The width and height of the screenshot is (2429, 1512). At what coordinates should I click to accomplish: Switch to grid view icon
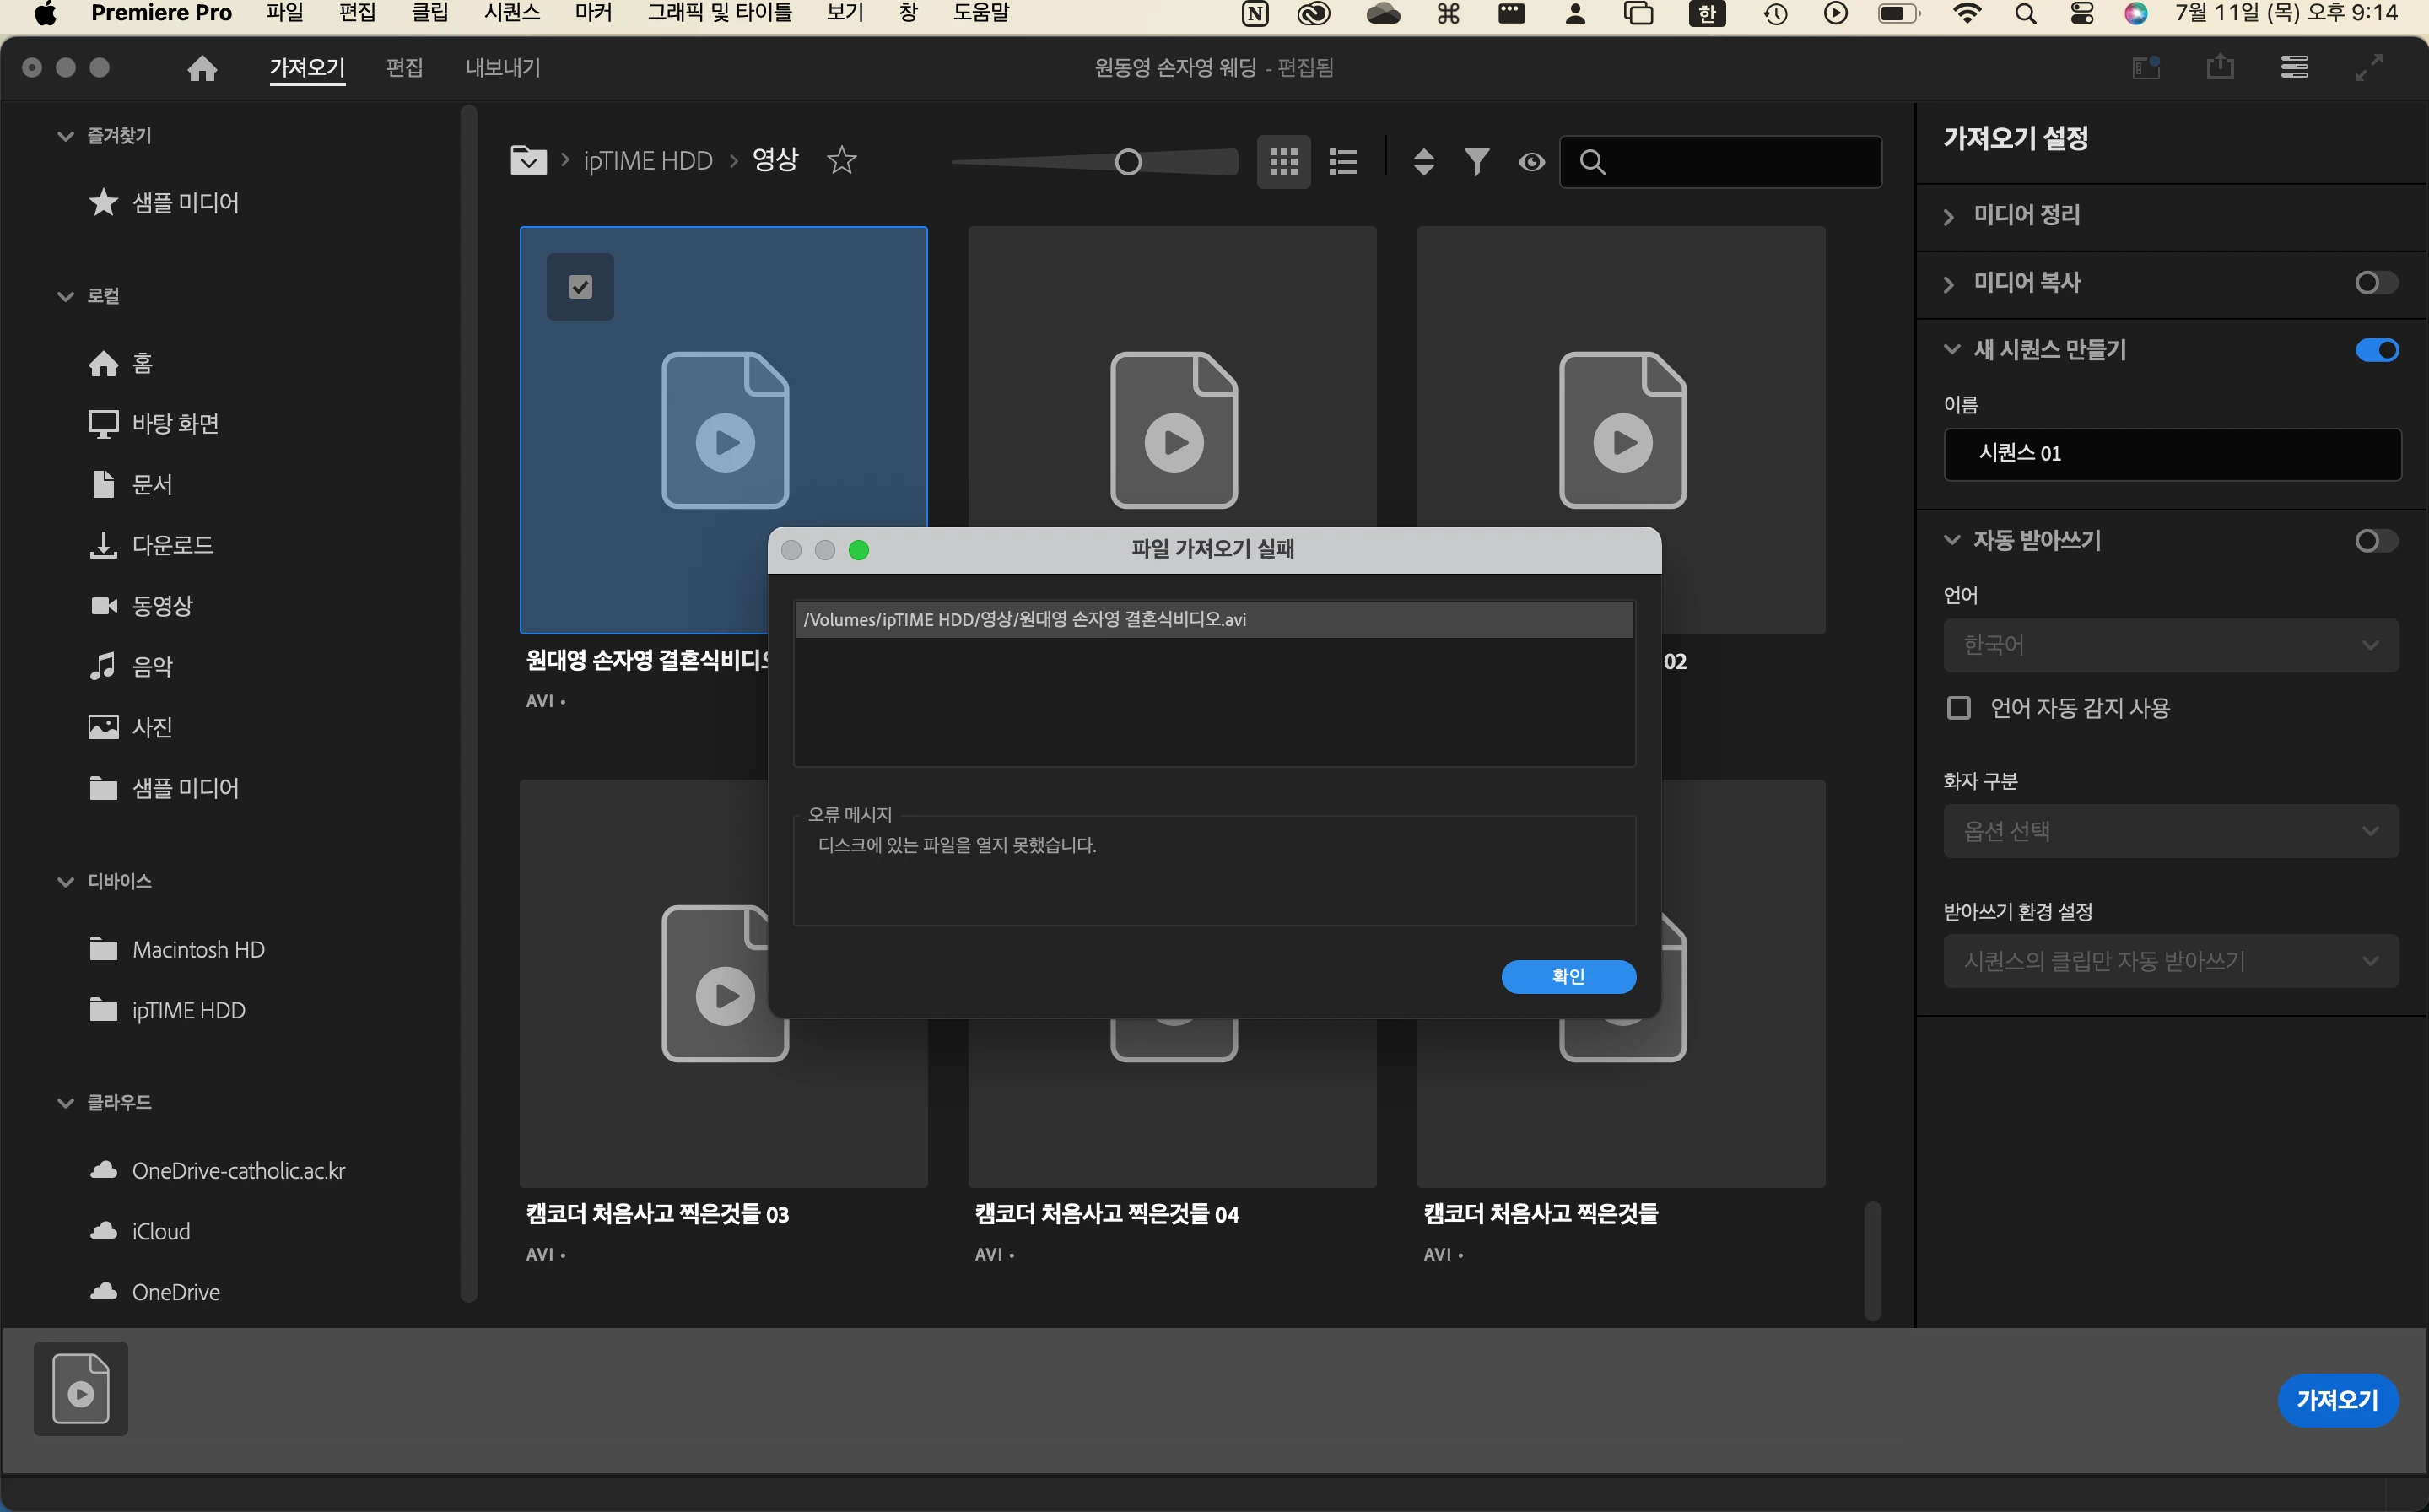coord(1283,161)
